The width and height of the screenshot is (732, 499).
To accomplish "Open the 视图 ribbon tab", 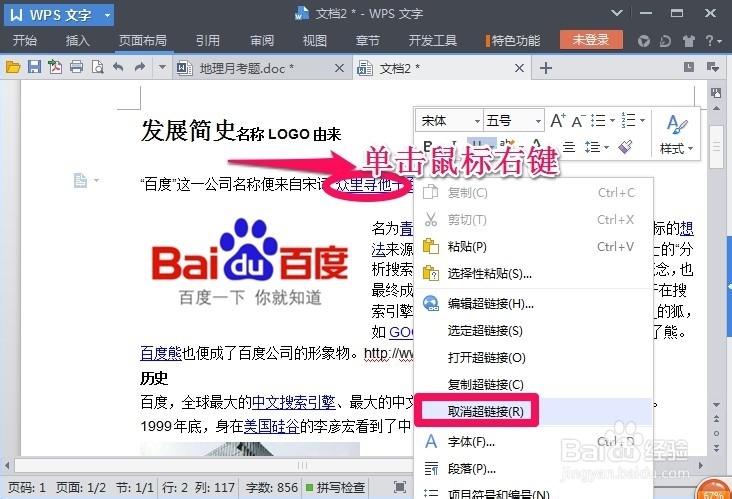I will (x=315, y=41).
